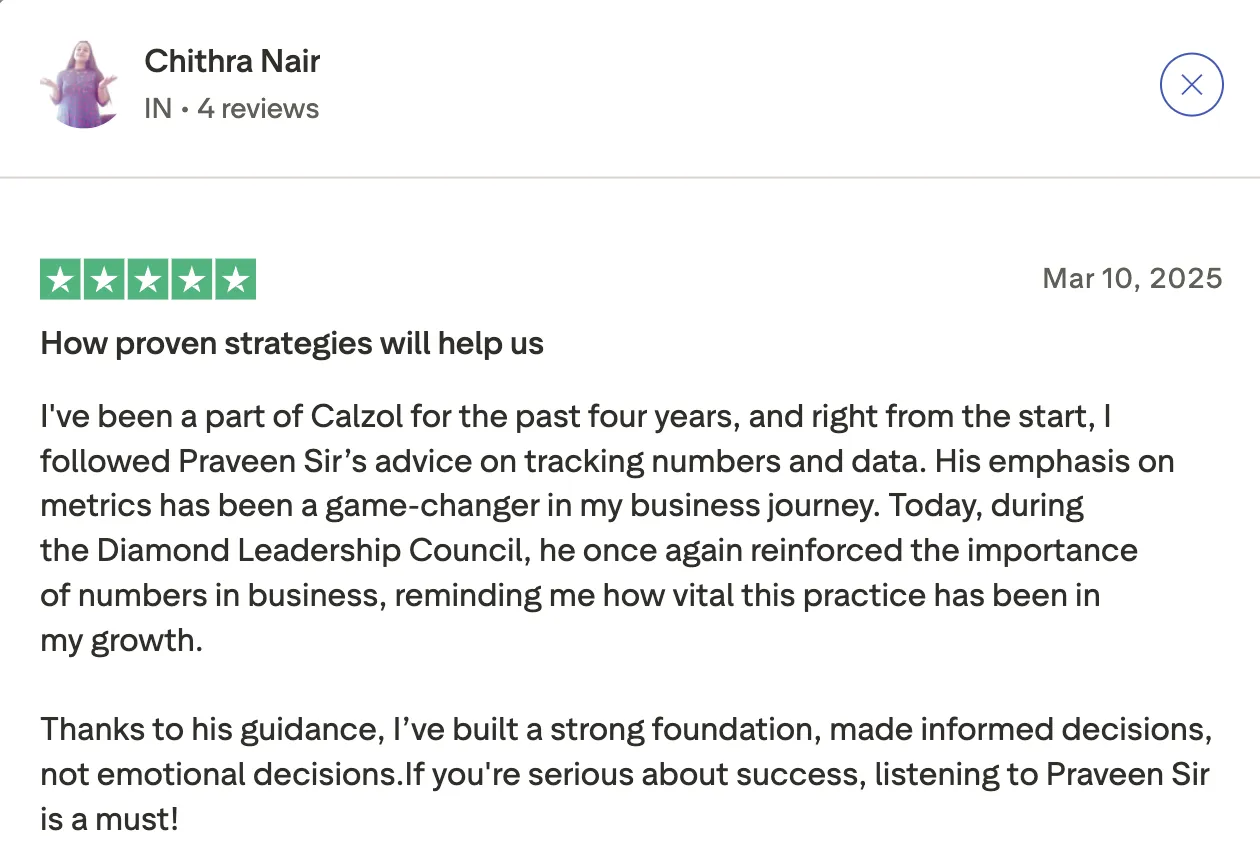This screenshot has height=858, width=1260.
Task: Click the review date Mar 10, 2025
Action: (x=1132, y=278)
